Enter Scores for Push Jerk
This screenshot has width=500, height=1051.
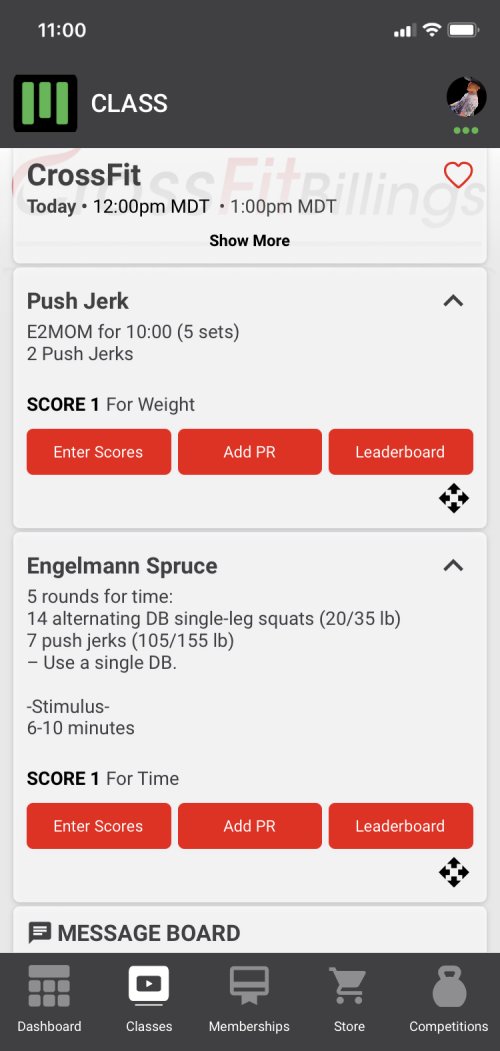[99, 452]
